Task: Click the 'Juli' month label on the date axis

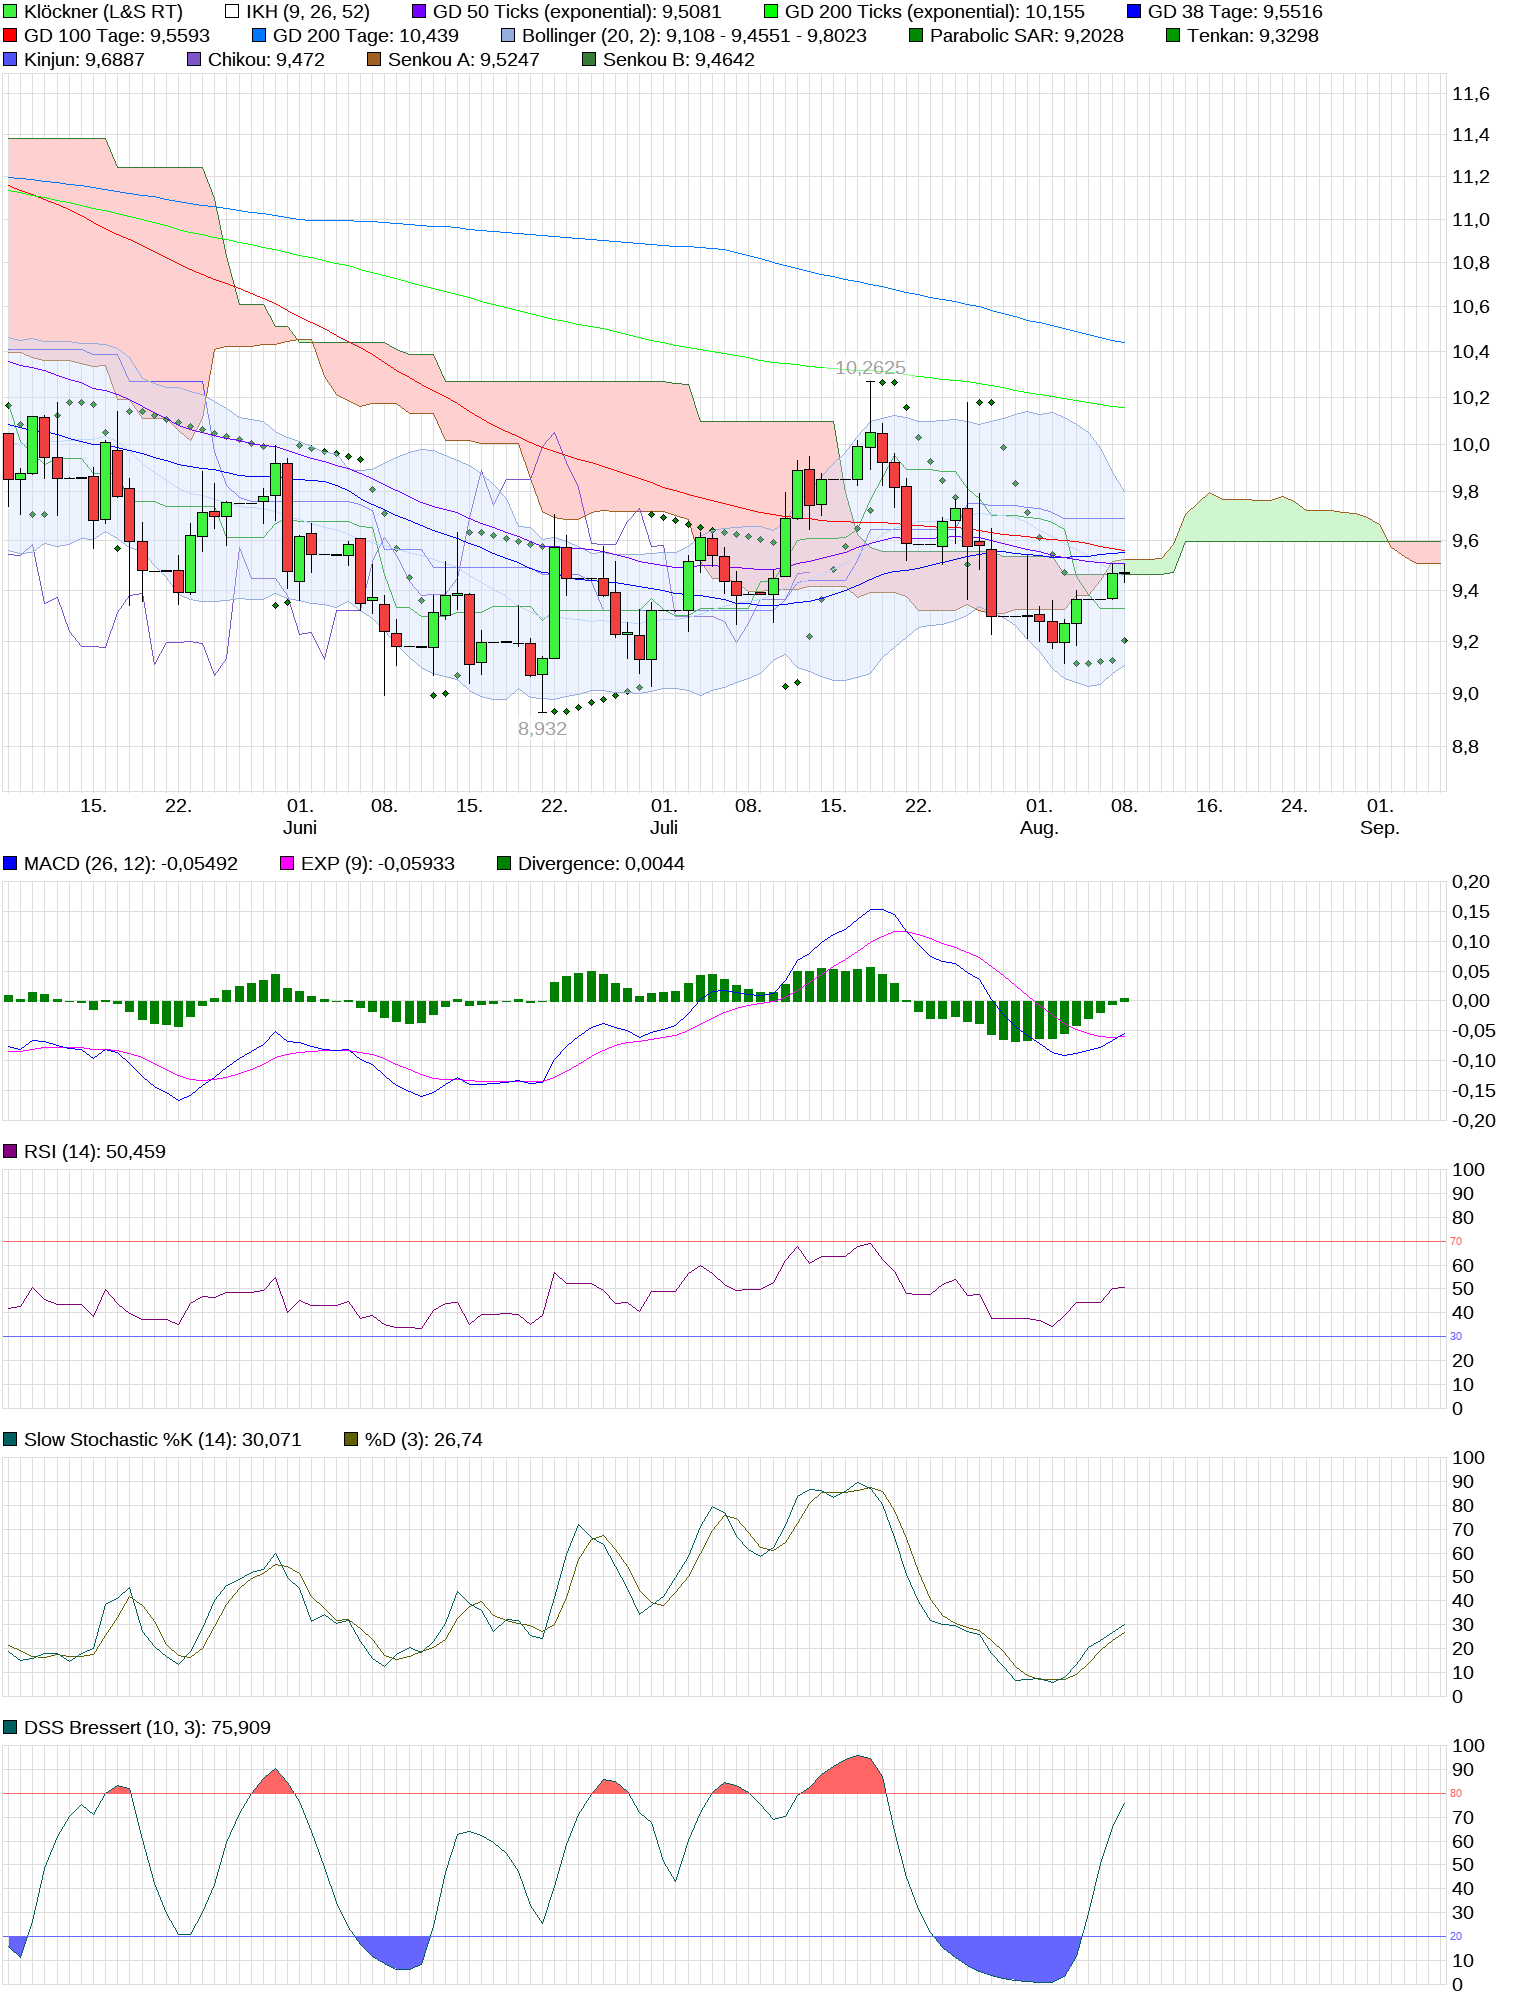Action: click(x=664, y=828)
